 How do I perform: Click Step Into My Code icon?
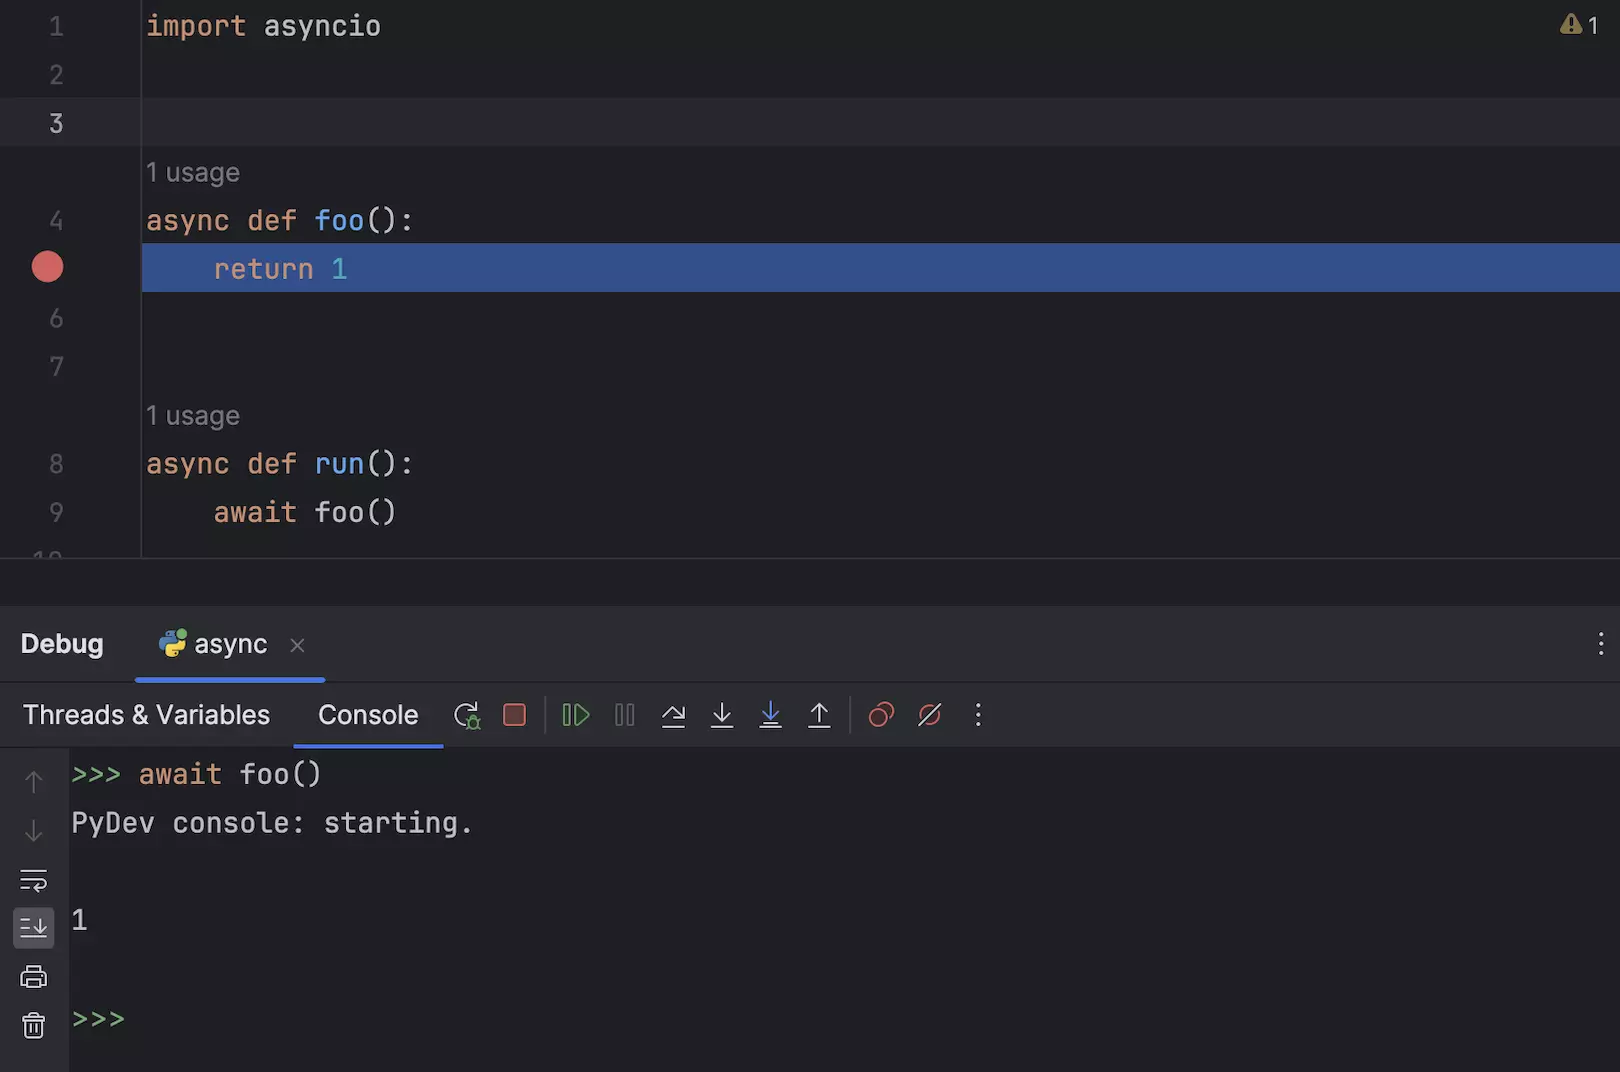coord(770,715)
